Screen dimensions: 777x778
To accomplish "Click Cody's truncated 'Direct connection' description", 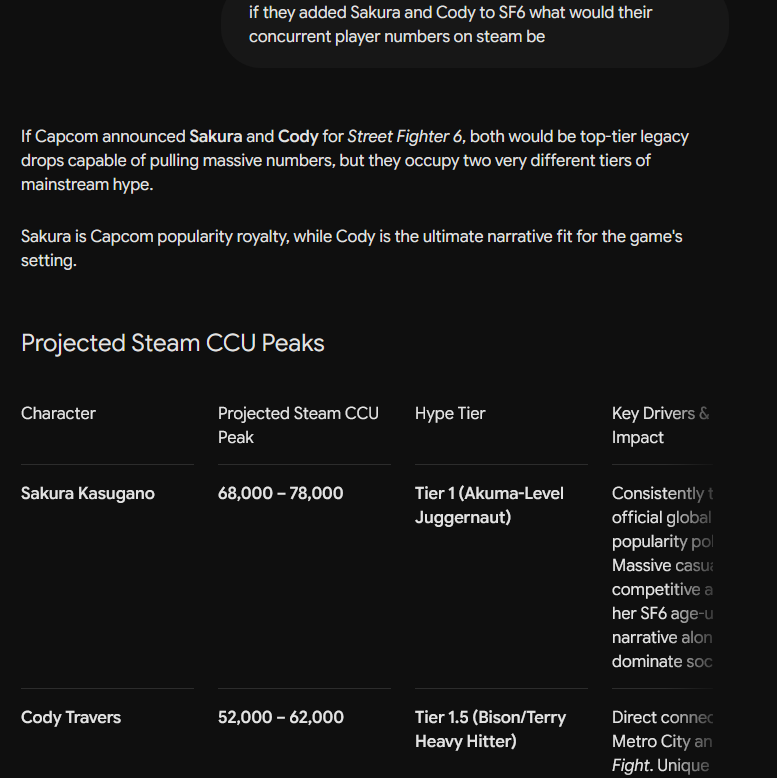I will tap(662, 741).
